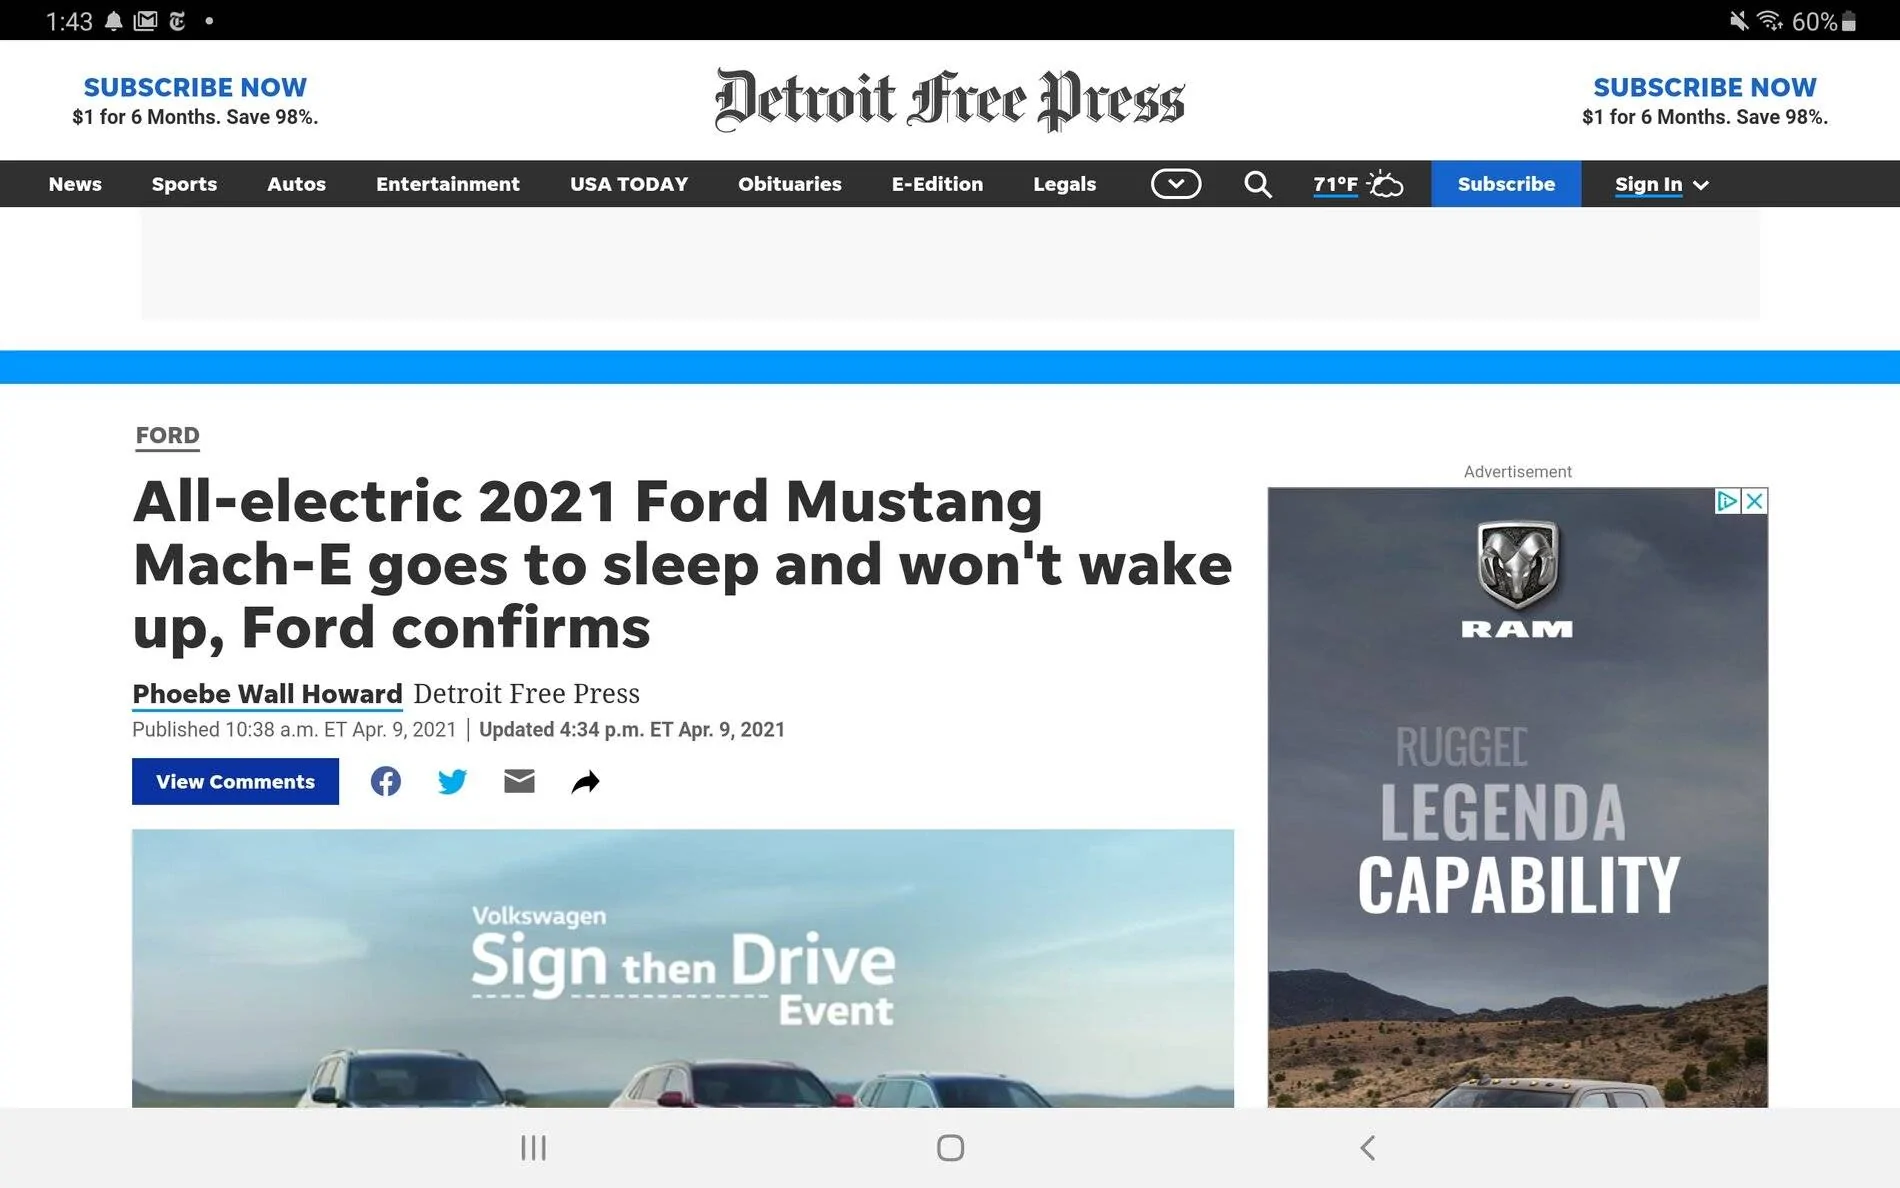Tap the Android back navigation button
The image size is (1900, 1188).
[1367, 1148]
